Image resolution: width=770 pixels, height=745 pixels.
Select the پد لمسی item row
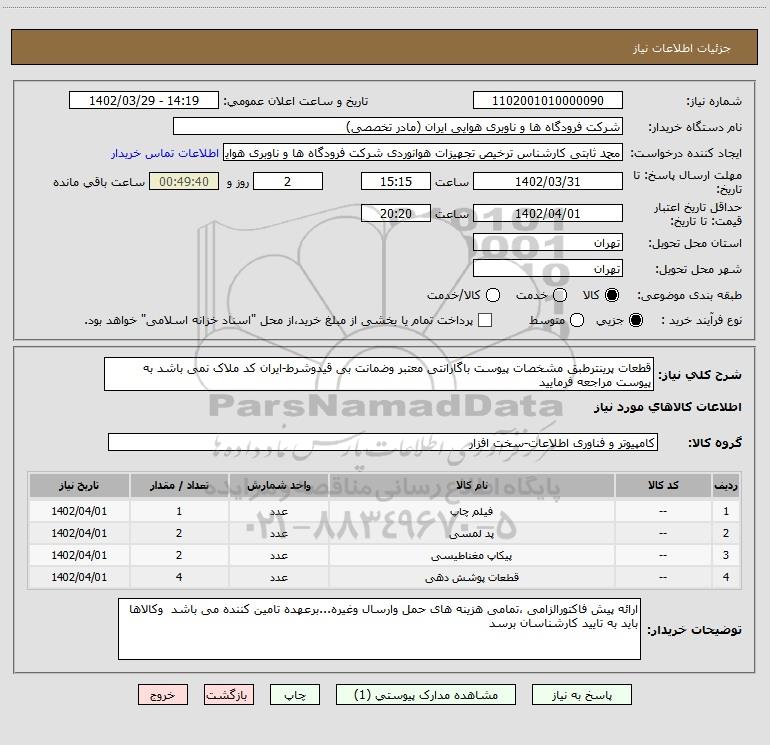[385, 533]
